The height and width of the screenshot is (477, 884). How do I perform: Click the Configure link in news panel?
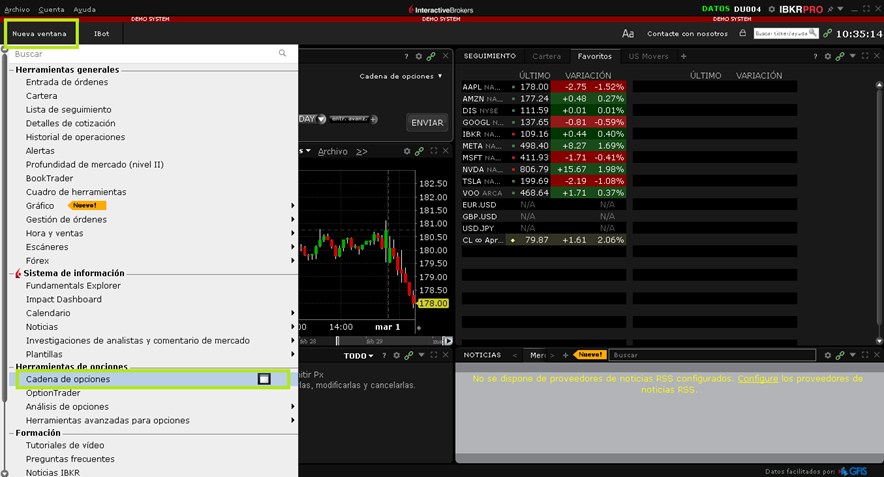(x=757, y=379)
